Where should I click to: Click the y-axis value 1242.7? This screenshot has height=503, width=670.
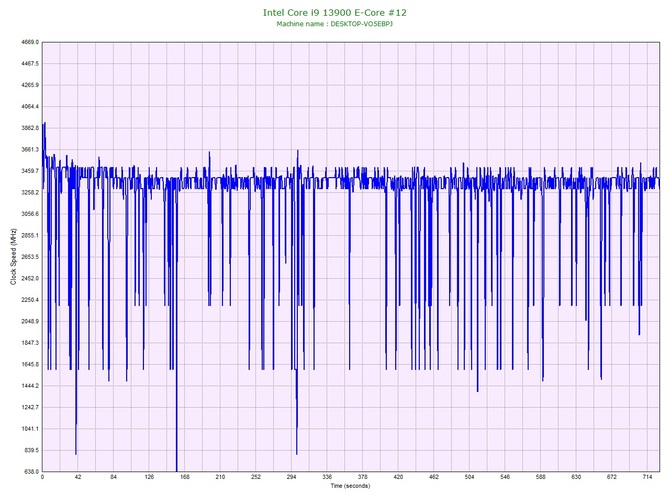pos(30,407)
